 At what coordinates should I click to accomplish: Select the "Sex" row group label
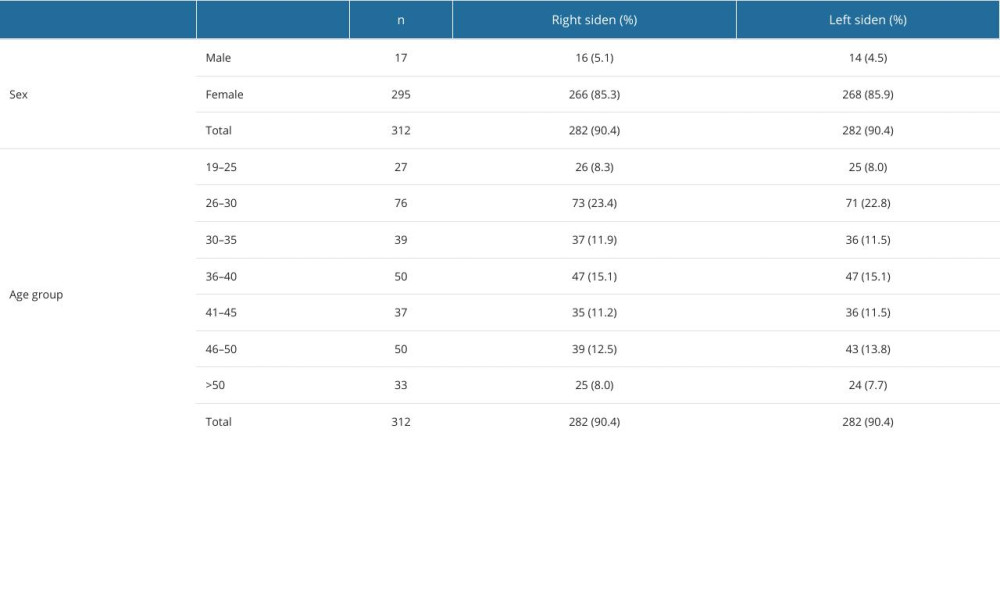[x=19, y=95]
